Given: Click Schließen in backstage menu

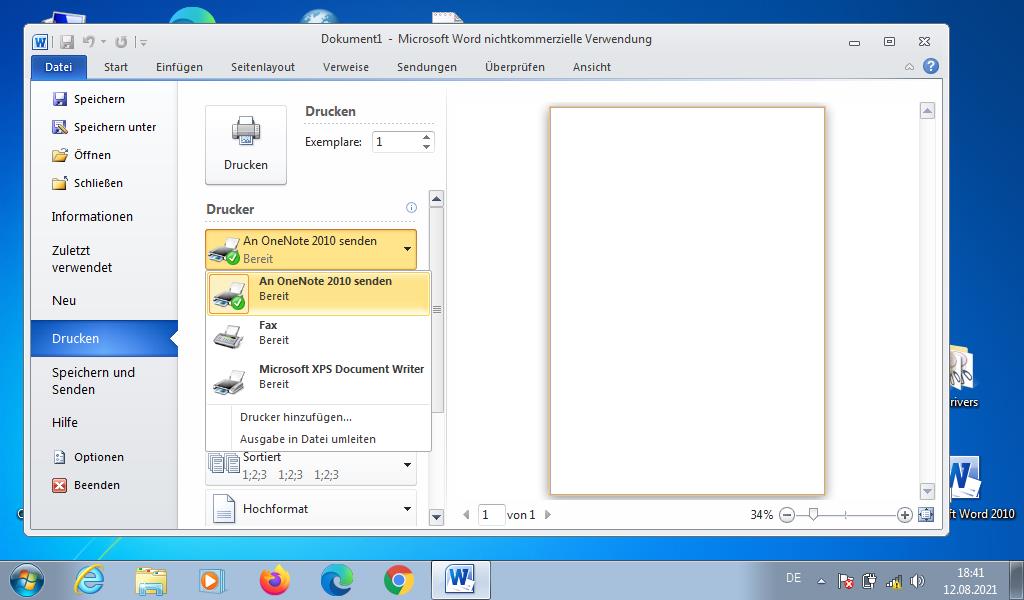Looking at the screenshot, I should point(88,183).
